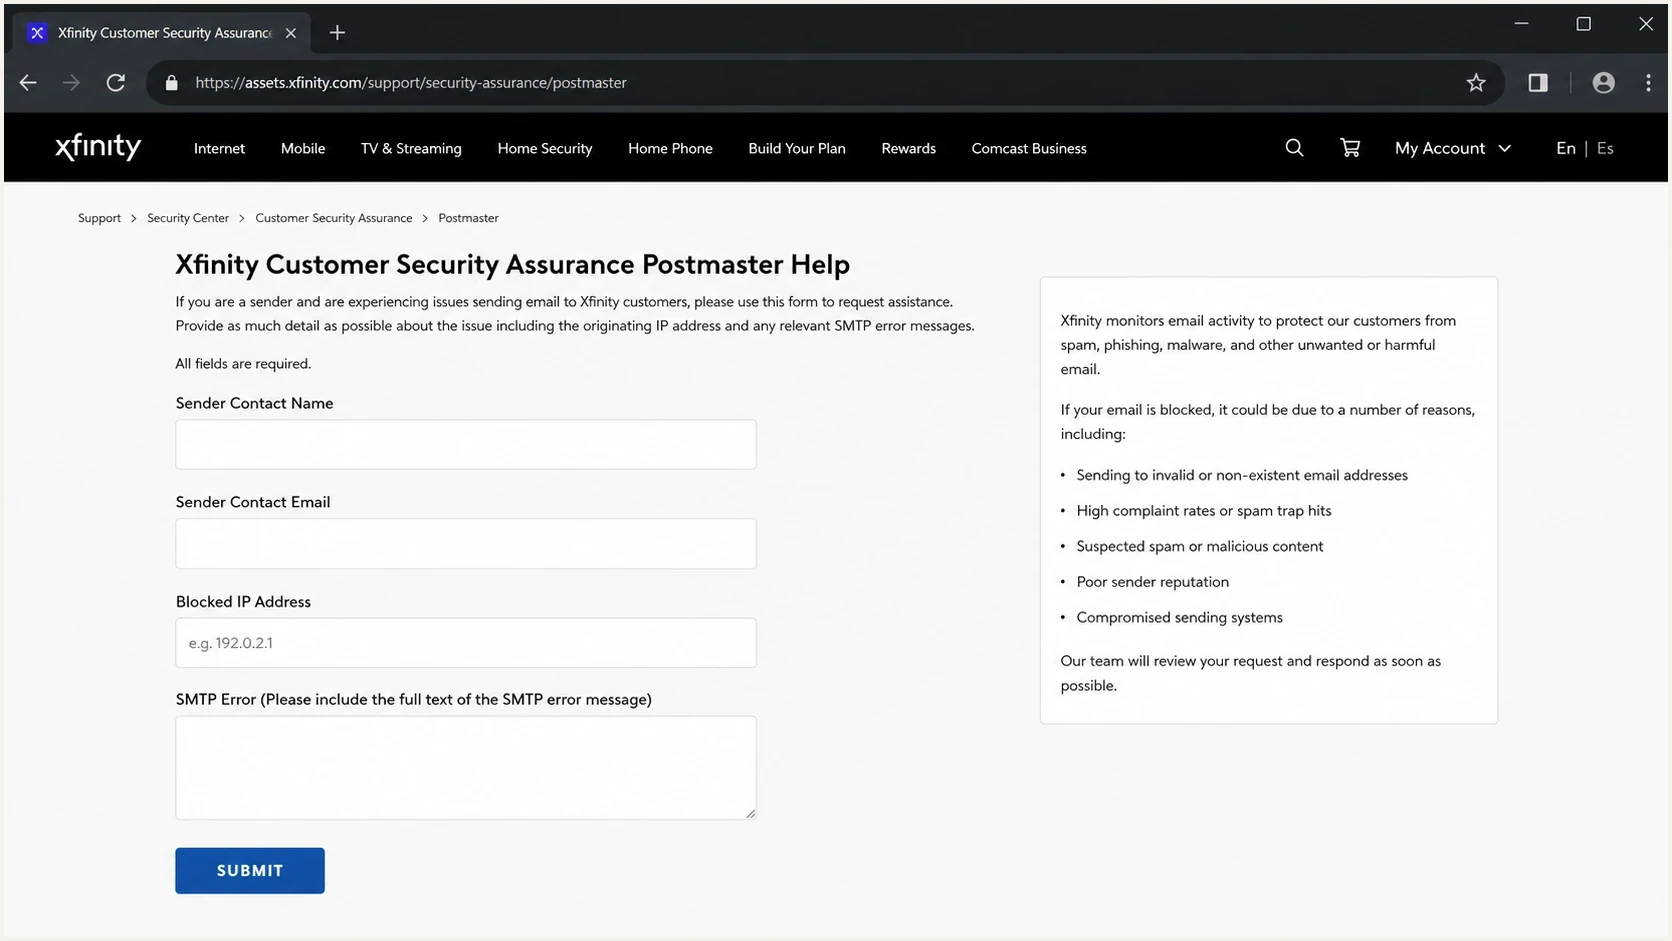Click the SUBMIT button

tap(250, 871)
